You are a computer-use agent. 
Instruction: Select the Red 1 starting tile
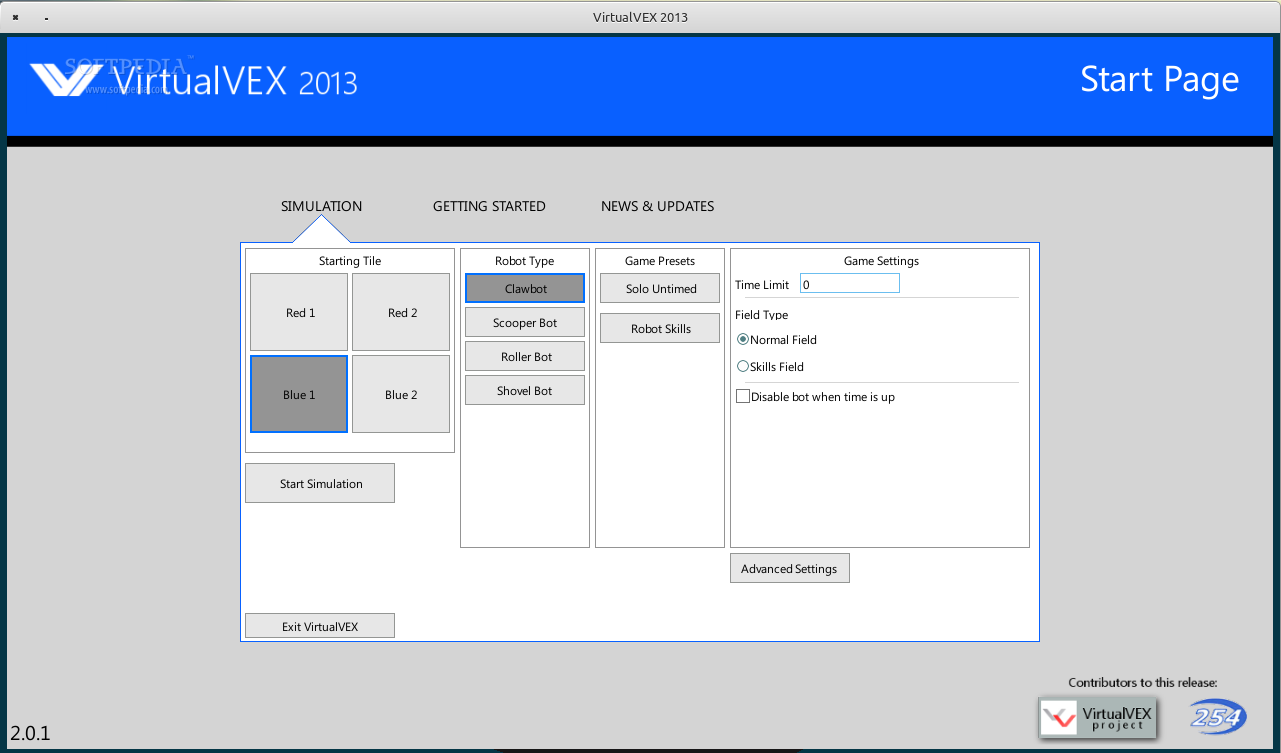299,312
